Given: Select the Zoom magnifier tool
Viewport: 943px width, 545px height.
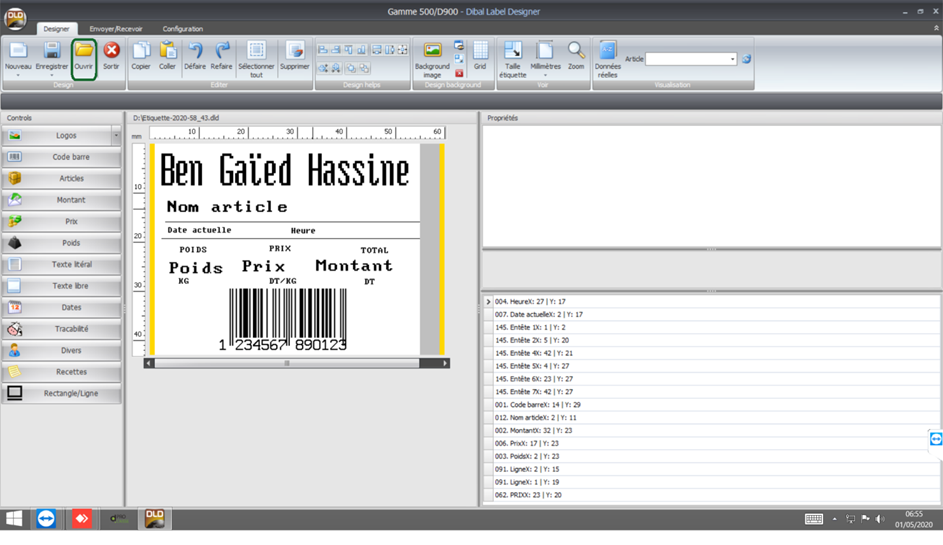Looking at the screenshot, I should coord(576,51).
